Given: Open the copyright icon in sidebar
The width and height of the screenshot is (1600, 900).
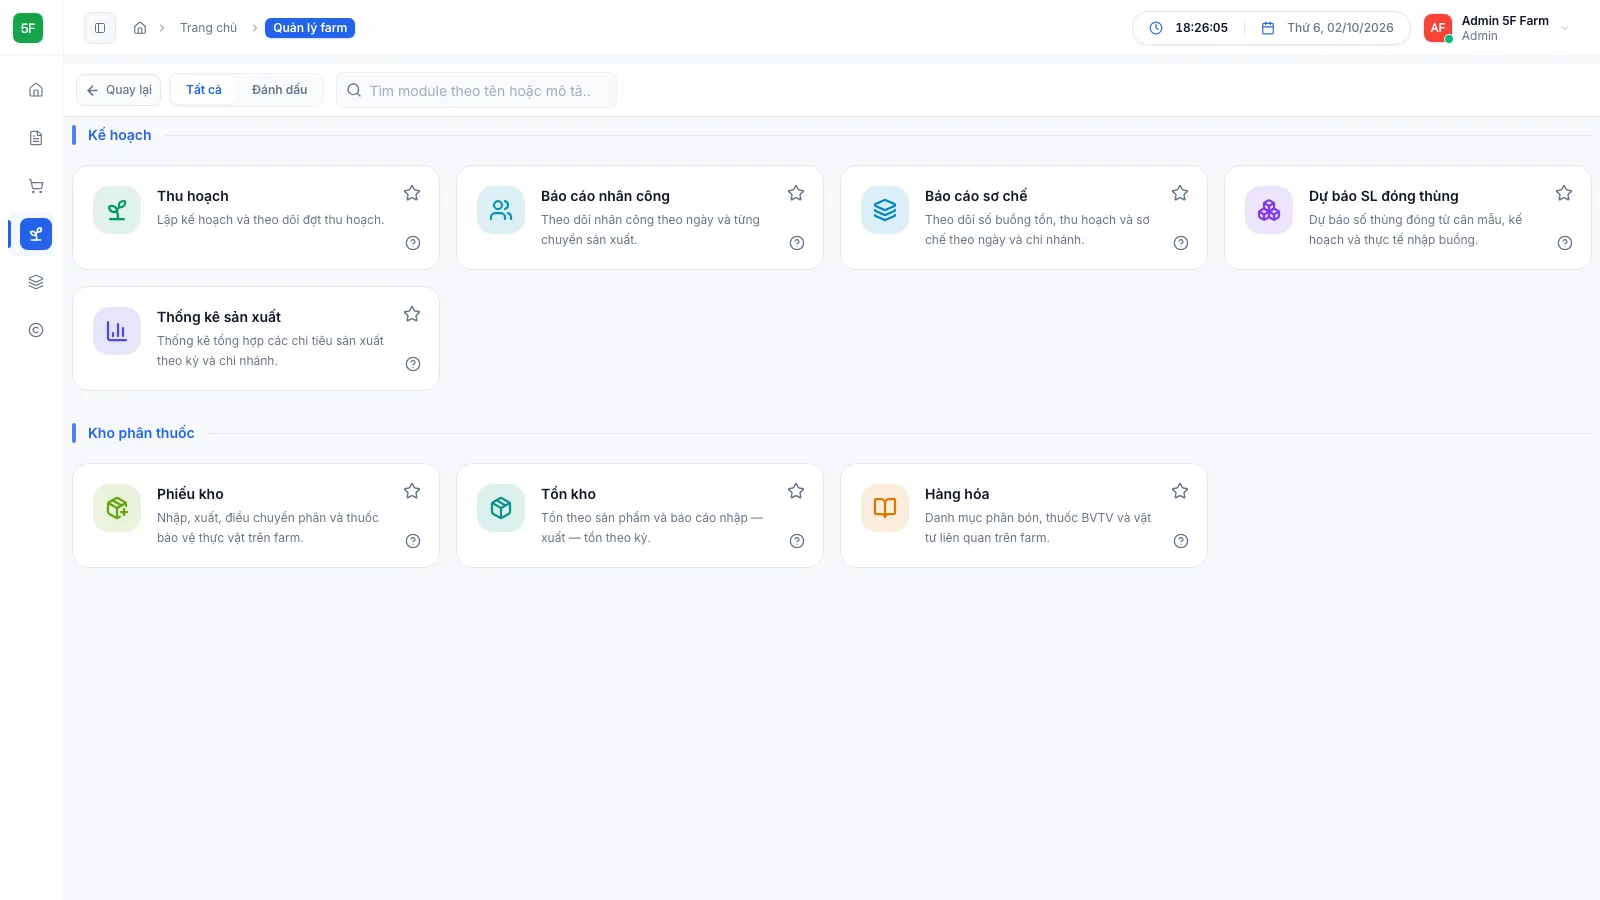Looking at the screenshot, I should coord(36,330).
